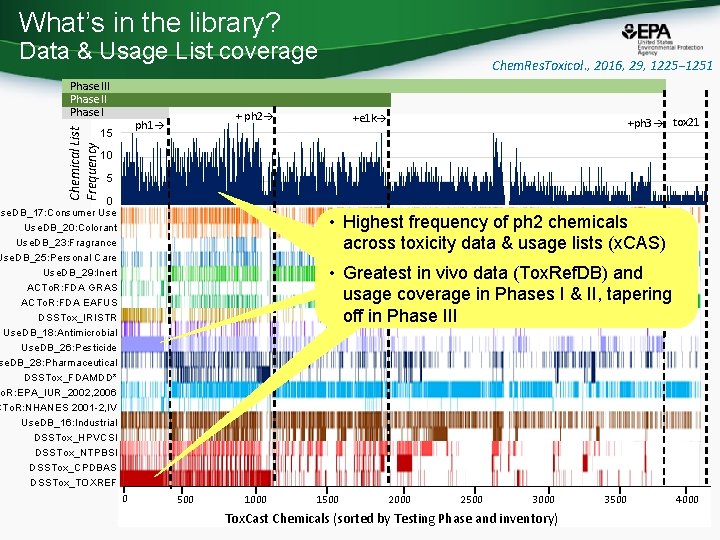Click the x-axis tick 2000

399,500
